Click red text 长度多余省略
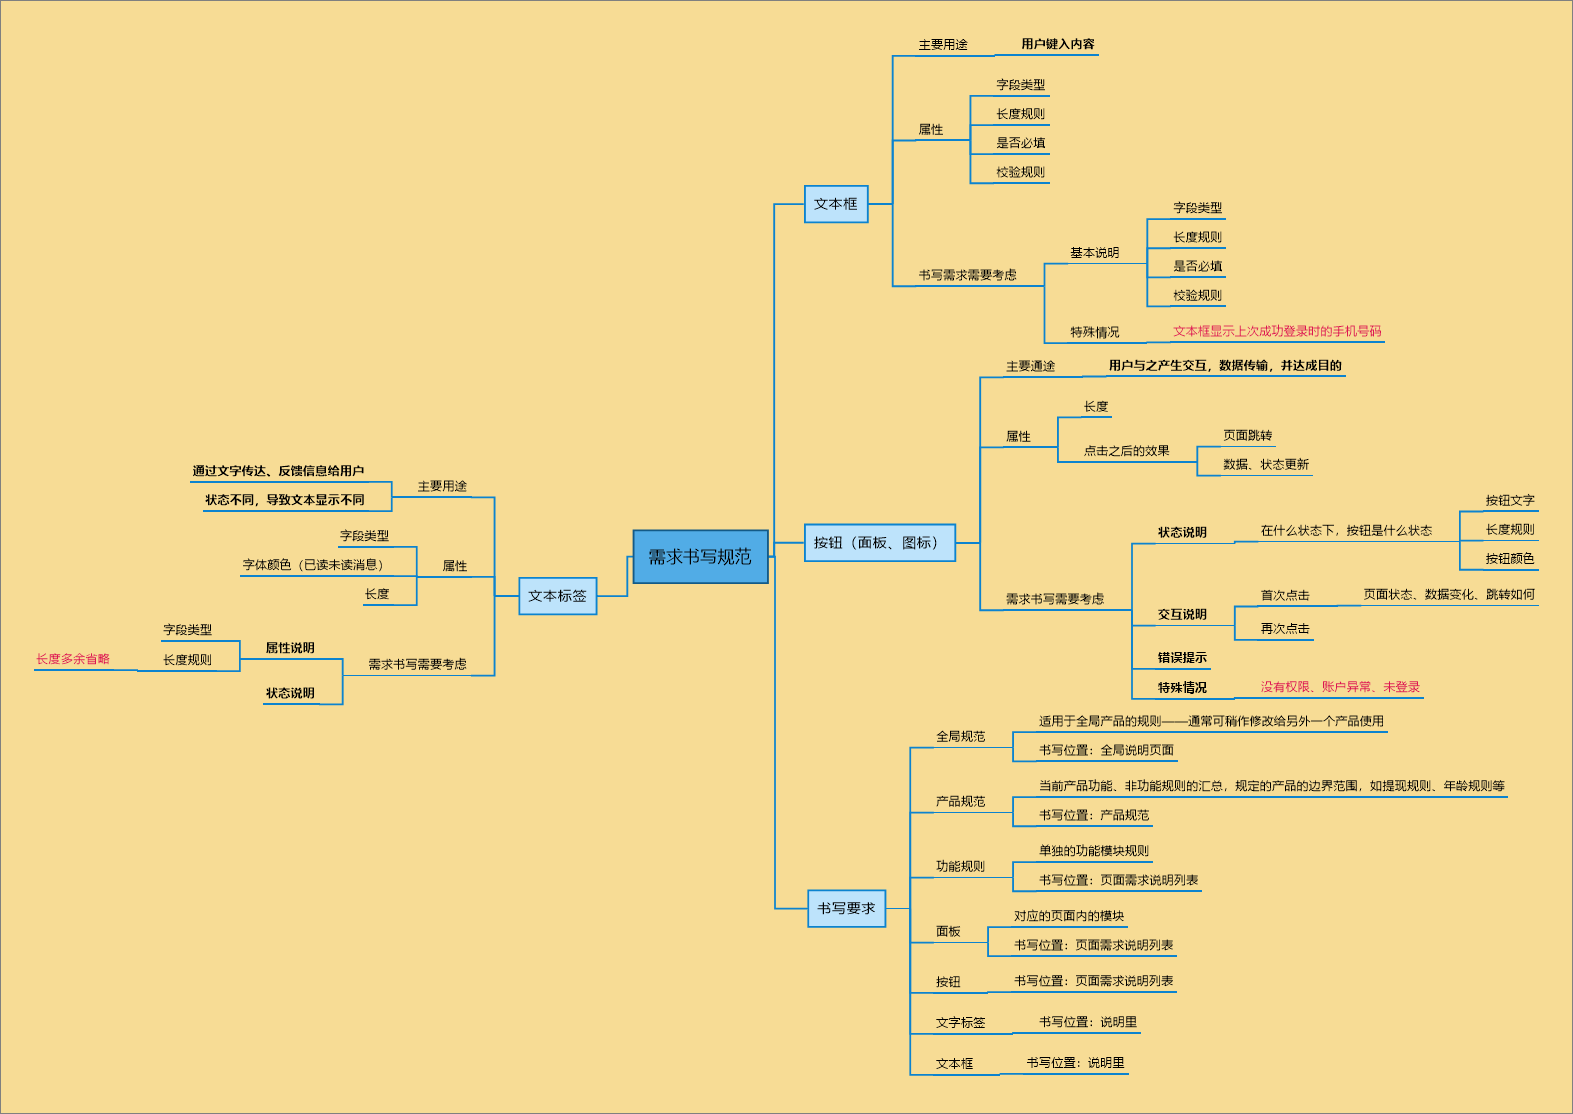Viewport: 1573px width, 1114px height. tap(73, 659)
